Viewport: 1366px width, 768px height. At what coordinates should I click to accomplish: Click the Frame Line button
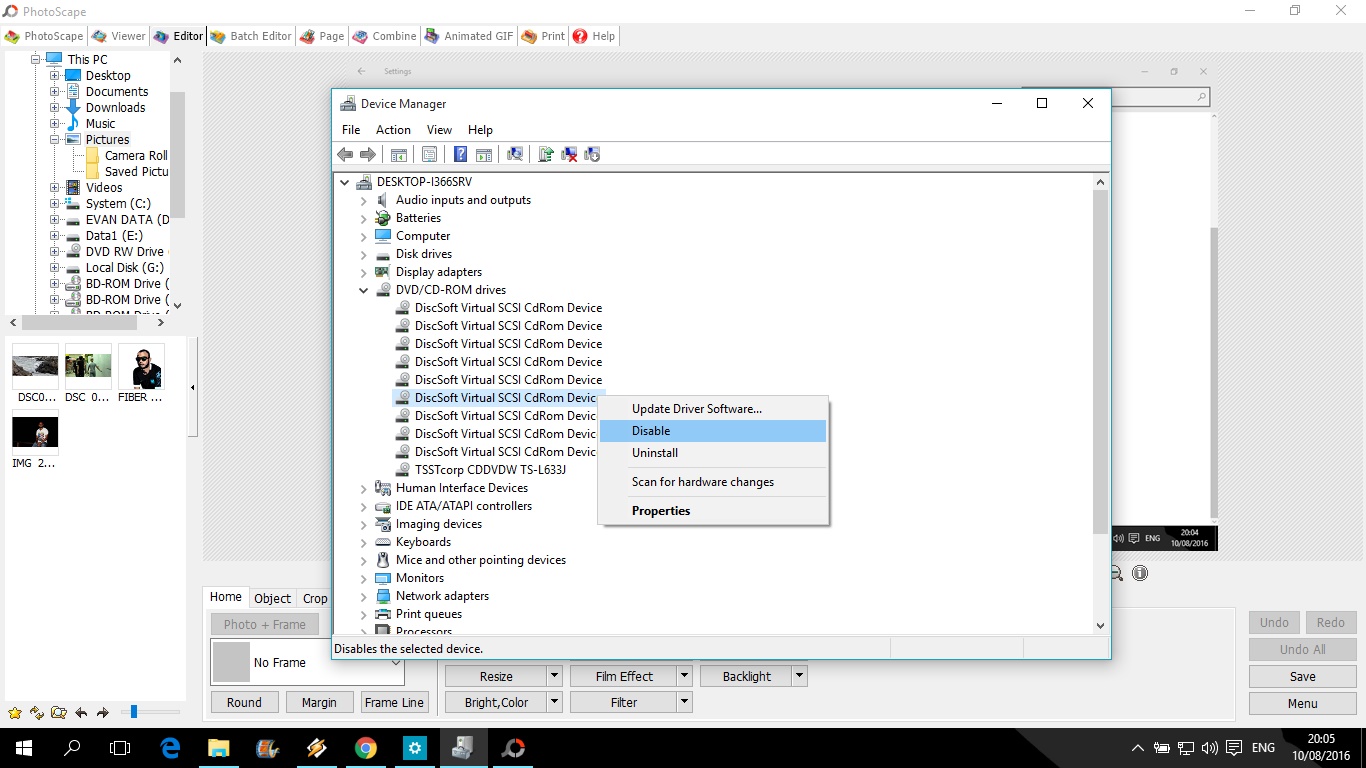click(x=394, y=702)
